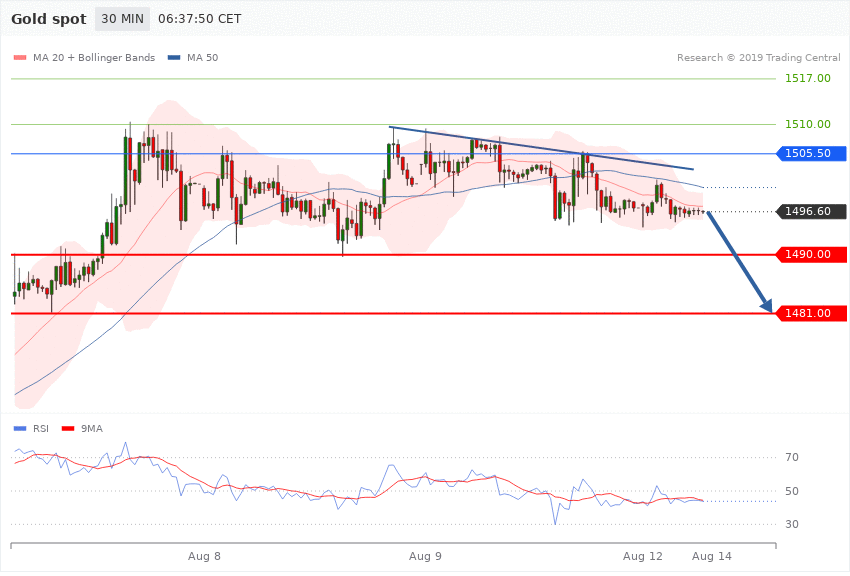The height and width of the screenshot is (576, 850).
Task: Click the Gold spot chart title
Action: (x=48, y=19)
